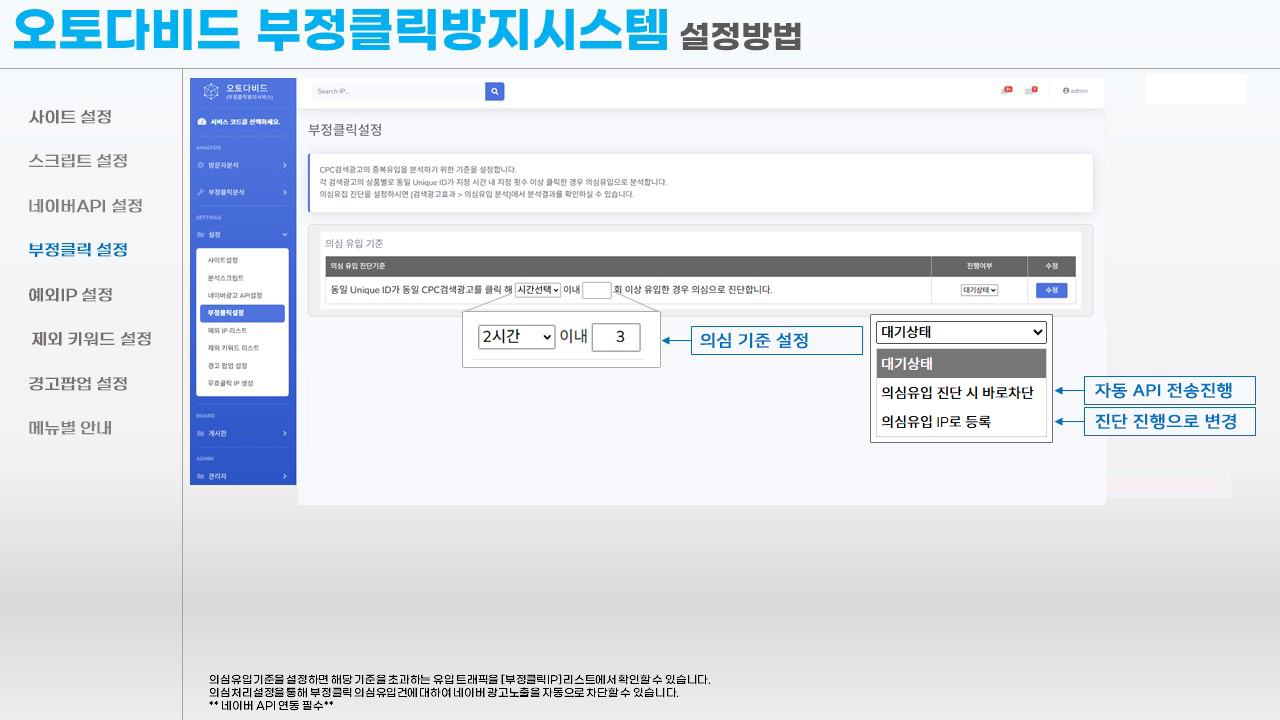Click the blue 수정 button
Image resolution: width=1280 pixels, height=720 pixels.
1050,290
